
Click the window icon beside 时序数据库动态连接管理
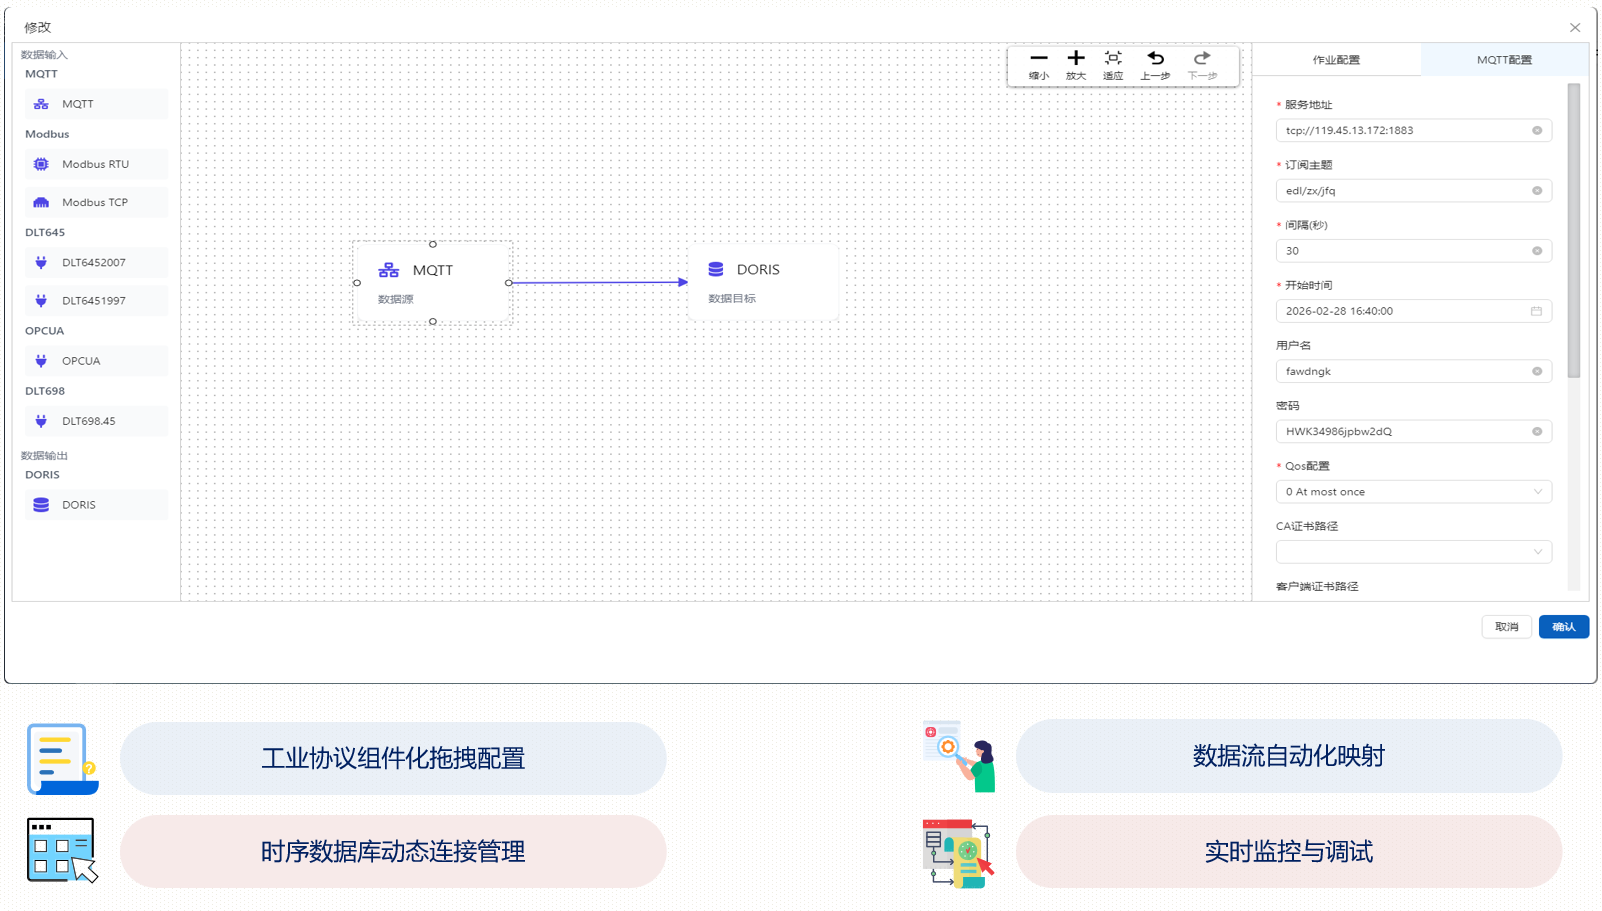tap(62, 850)
